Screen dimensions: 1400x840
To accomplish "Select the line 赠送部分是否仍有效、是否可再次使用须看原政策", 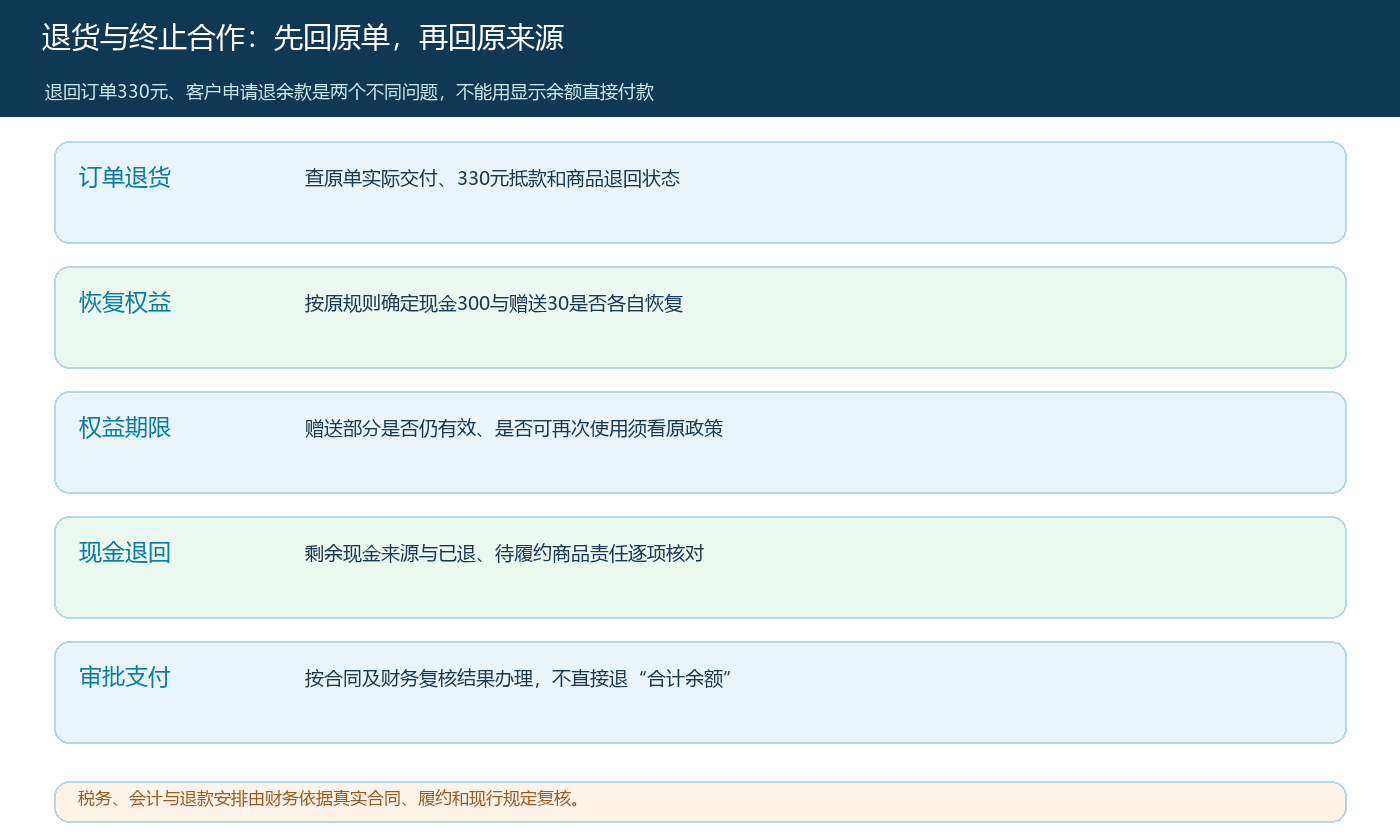I will tap(514, 429).
